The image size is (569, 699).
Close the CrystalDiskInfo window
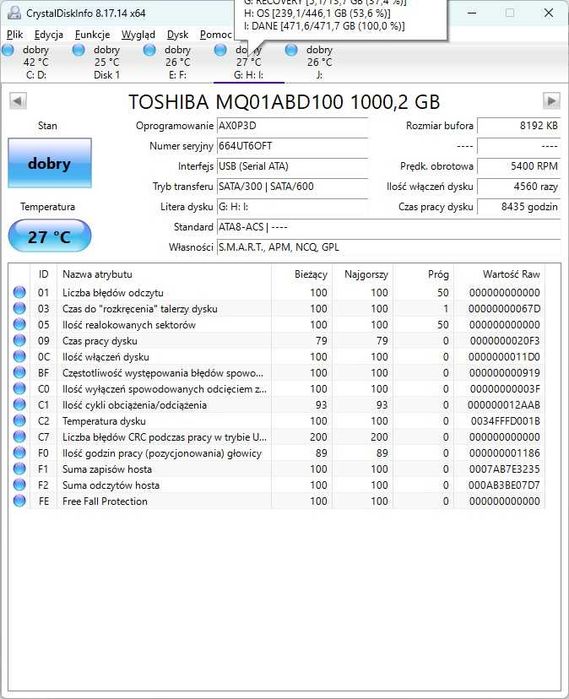tap(548, 13)
